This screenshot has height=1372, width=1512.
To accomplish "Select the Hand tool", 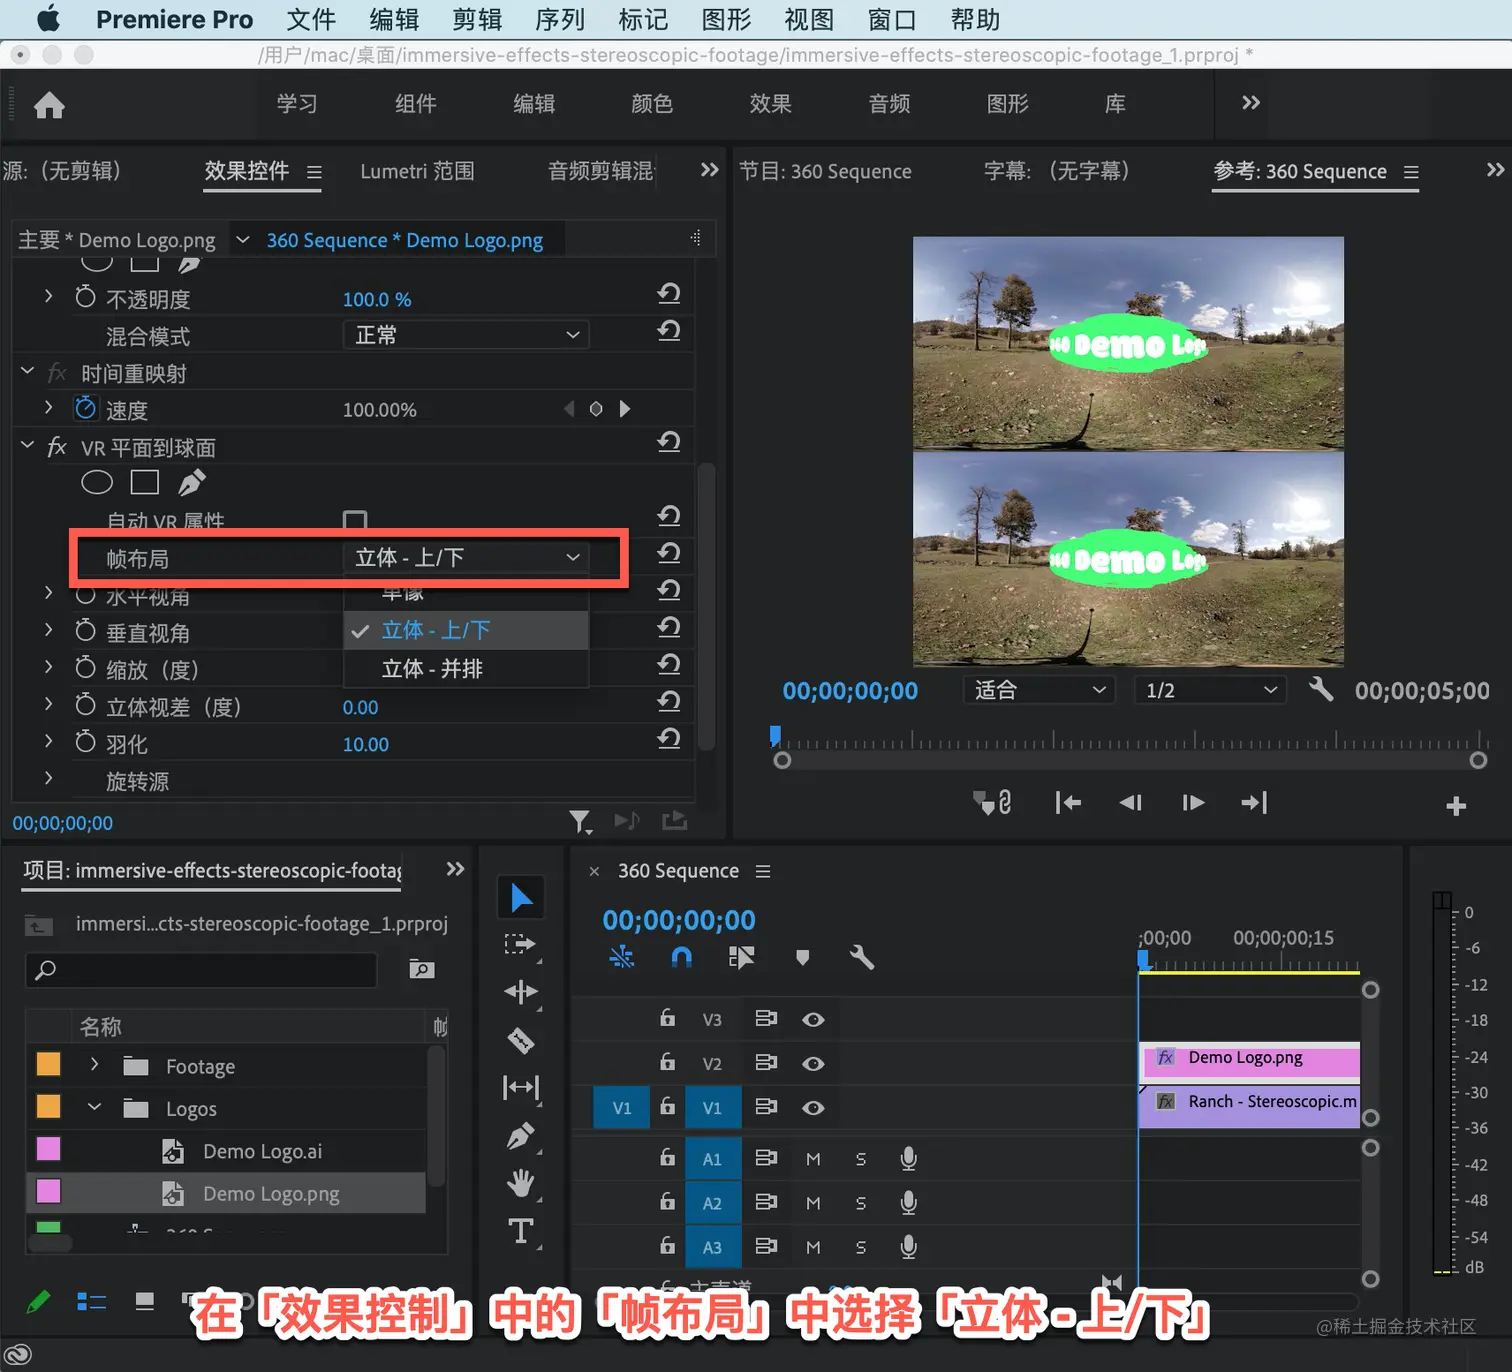I will pos(521,1184).
